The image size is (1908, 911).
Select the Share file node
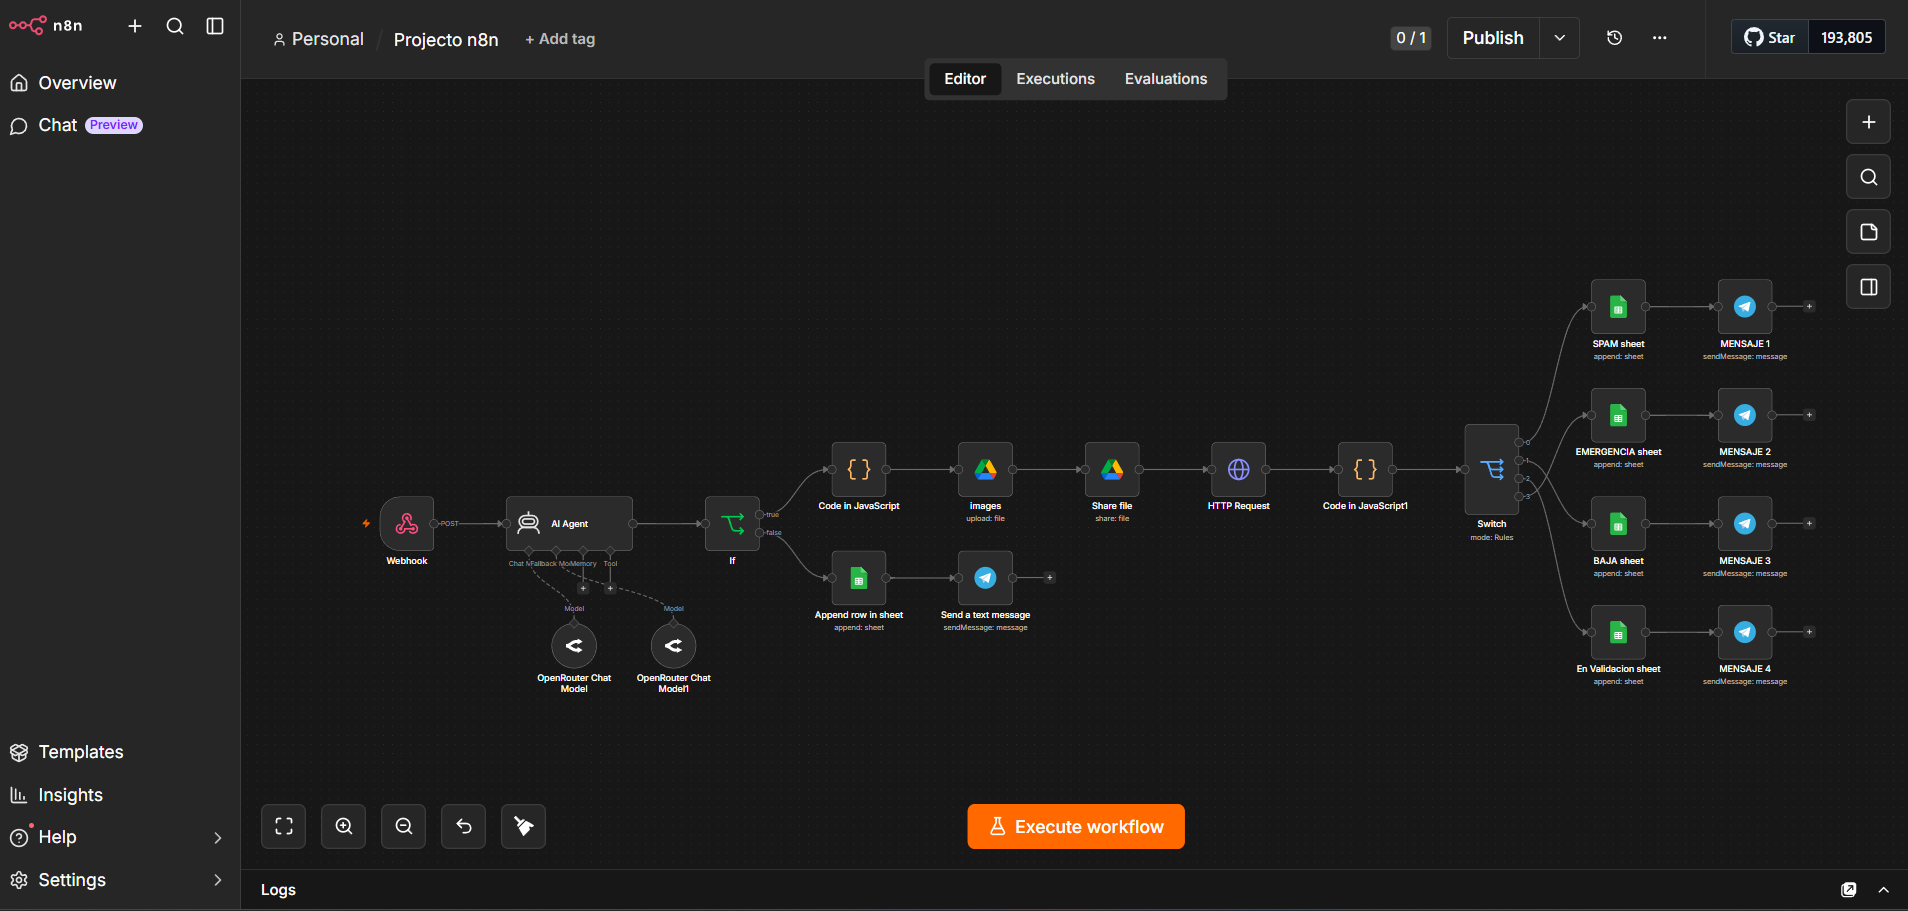tap(1112, 469)
